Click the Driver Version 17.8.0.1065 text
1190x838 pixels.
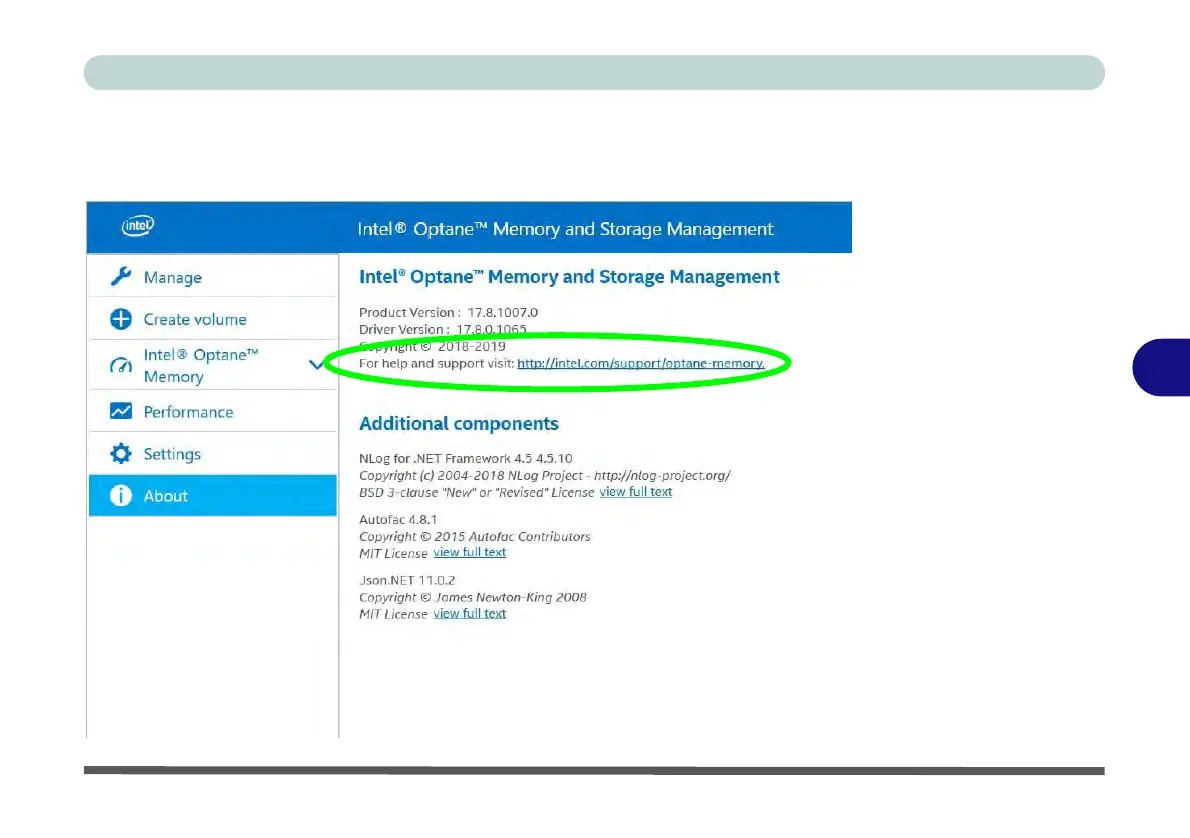pos(442,329)
